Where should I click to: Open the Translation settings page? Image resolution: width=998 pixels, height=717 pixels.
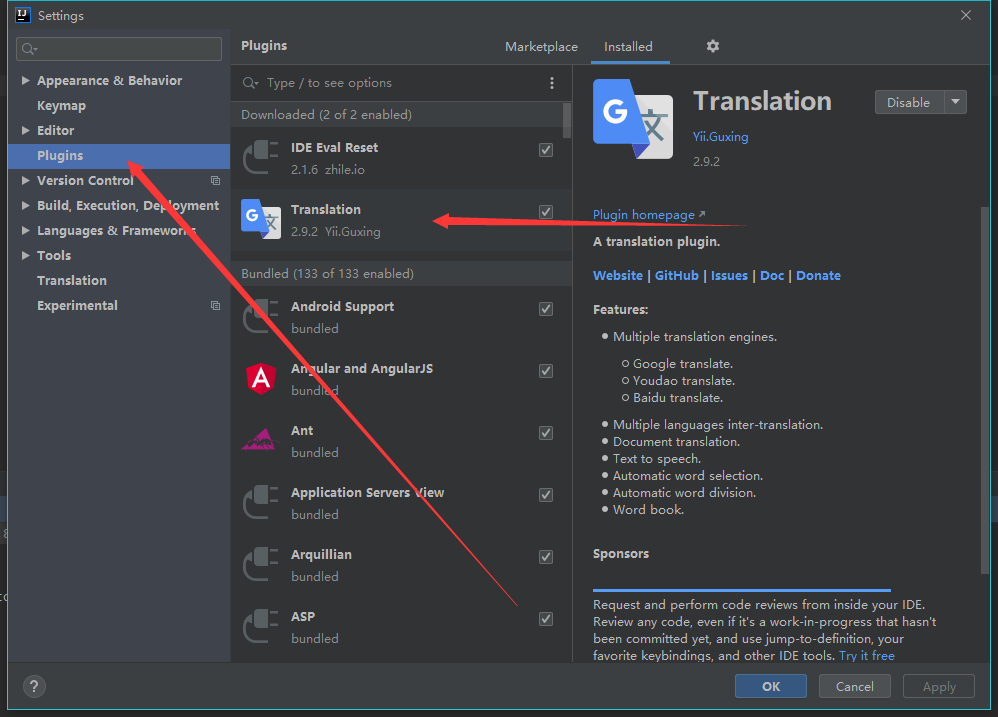coord(72,281)
